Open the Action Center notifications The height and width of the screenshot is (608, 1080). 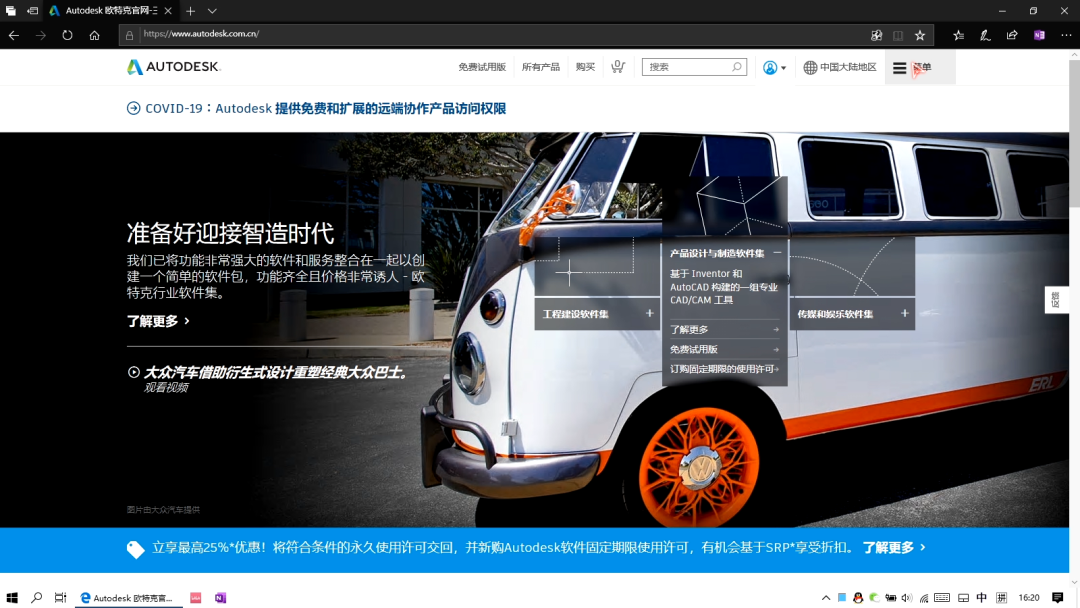(1057, 598)
